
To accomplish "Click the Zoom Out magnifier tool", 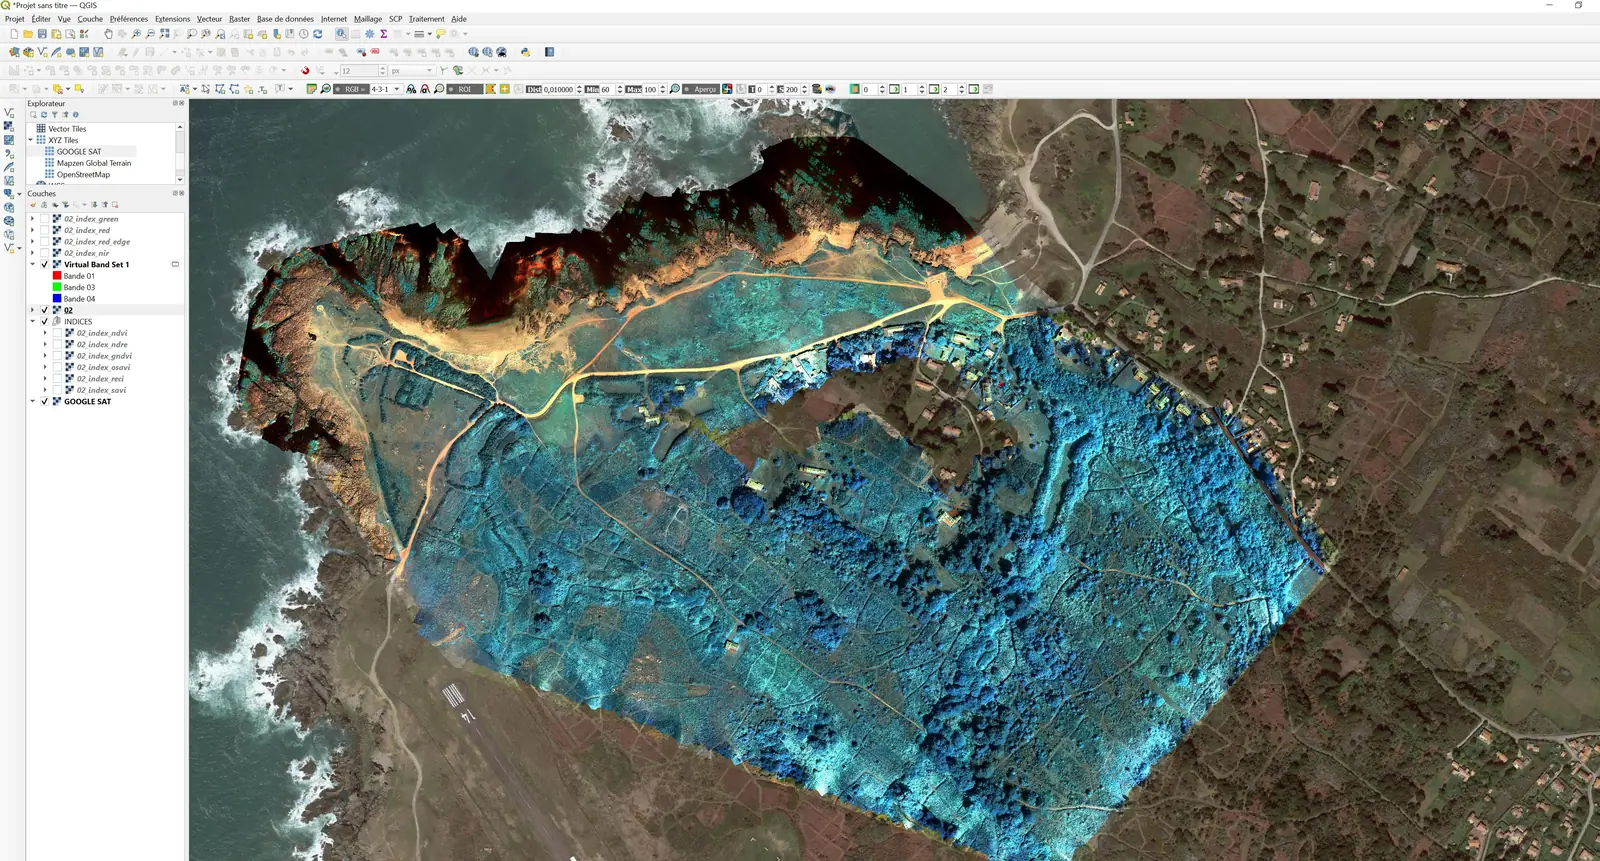I will click(150, 34).
